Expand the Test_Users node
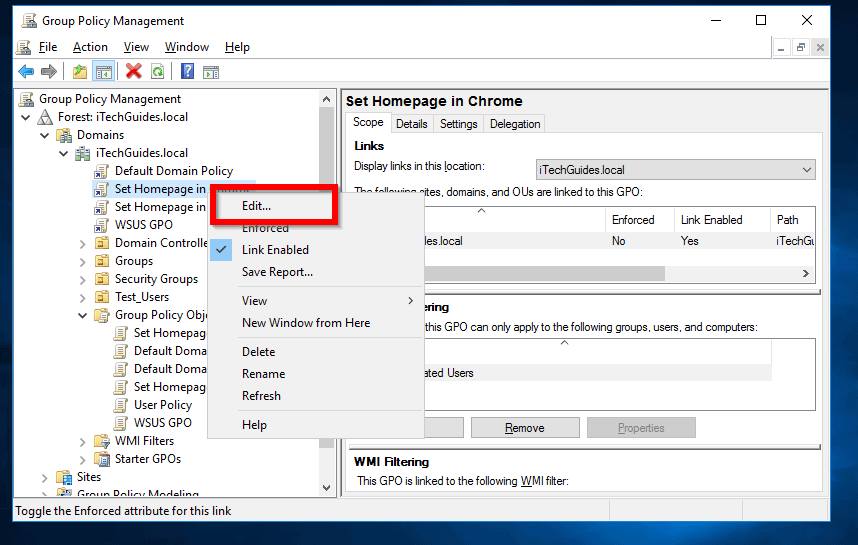This screenshot has width=858, height=545. click(83, 298)
